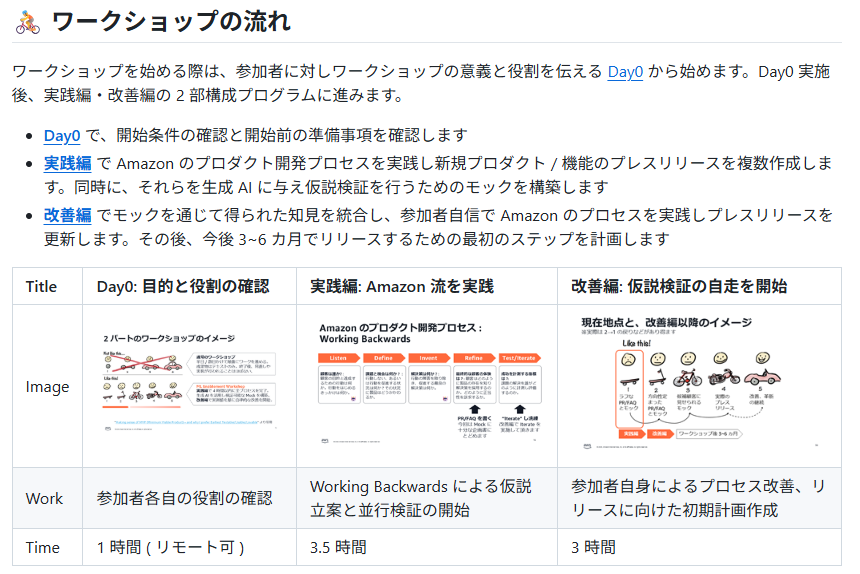Image resolution: width=860 pixels, height=574 pixels.
Task: Click the Title header cell
Action: pos(42,286)
